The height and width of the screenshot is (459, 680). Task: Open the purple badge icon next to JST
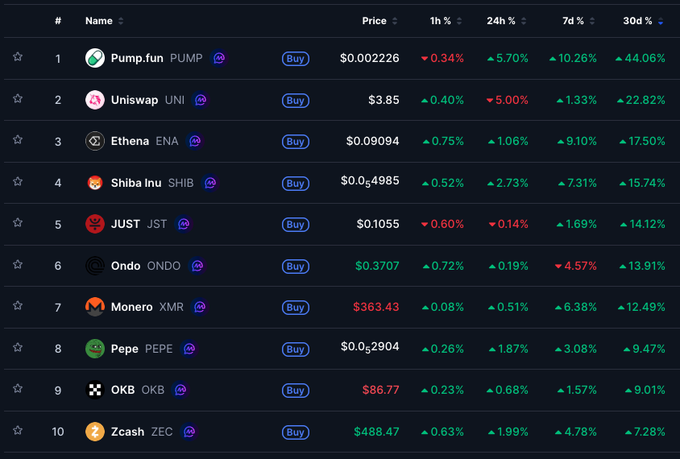point(183,224)
